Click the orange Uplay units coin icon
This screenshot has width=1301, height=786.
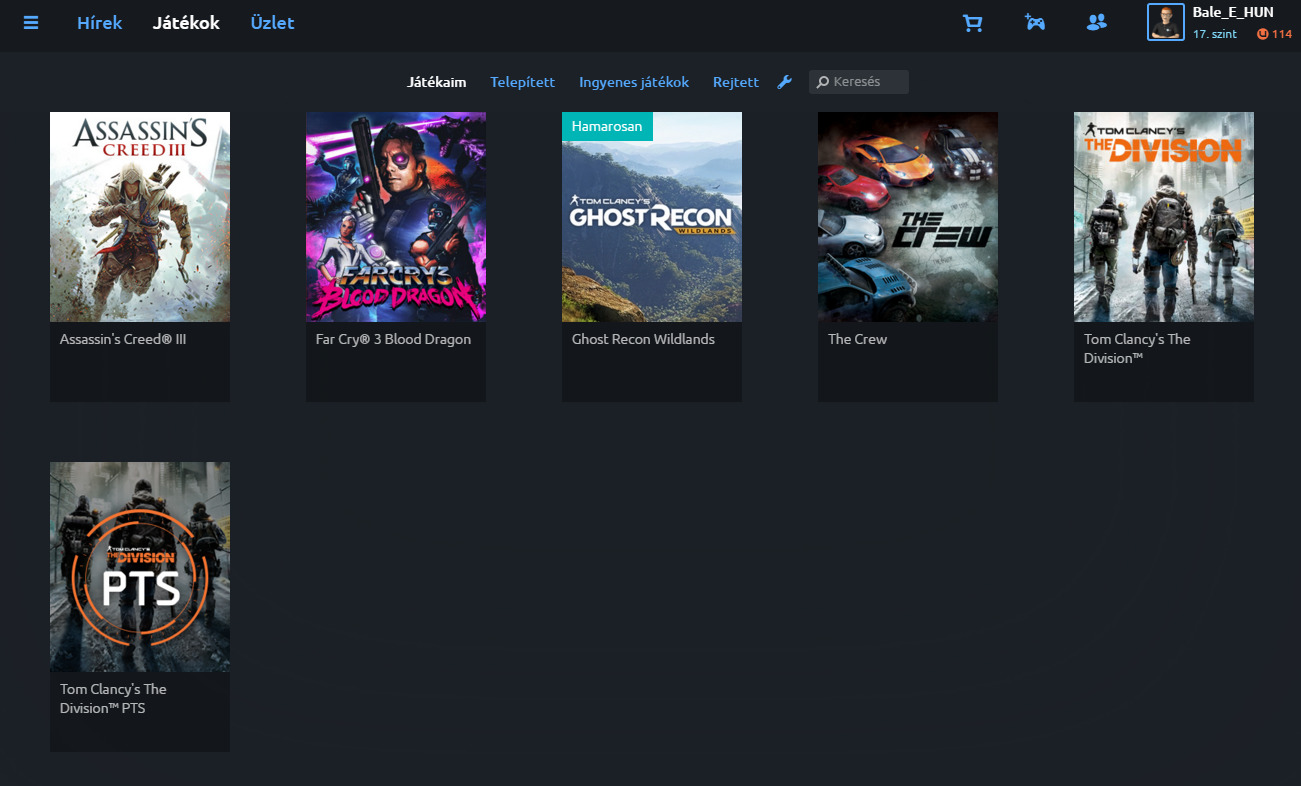click(1263, 34)
